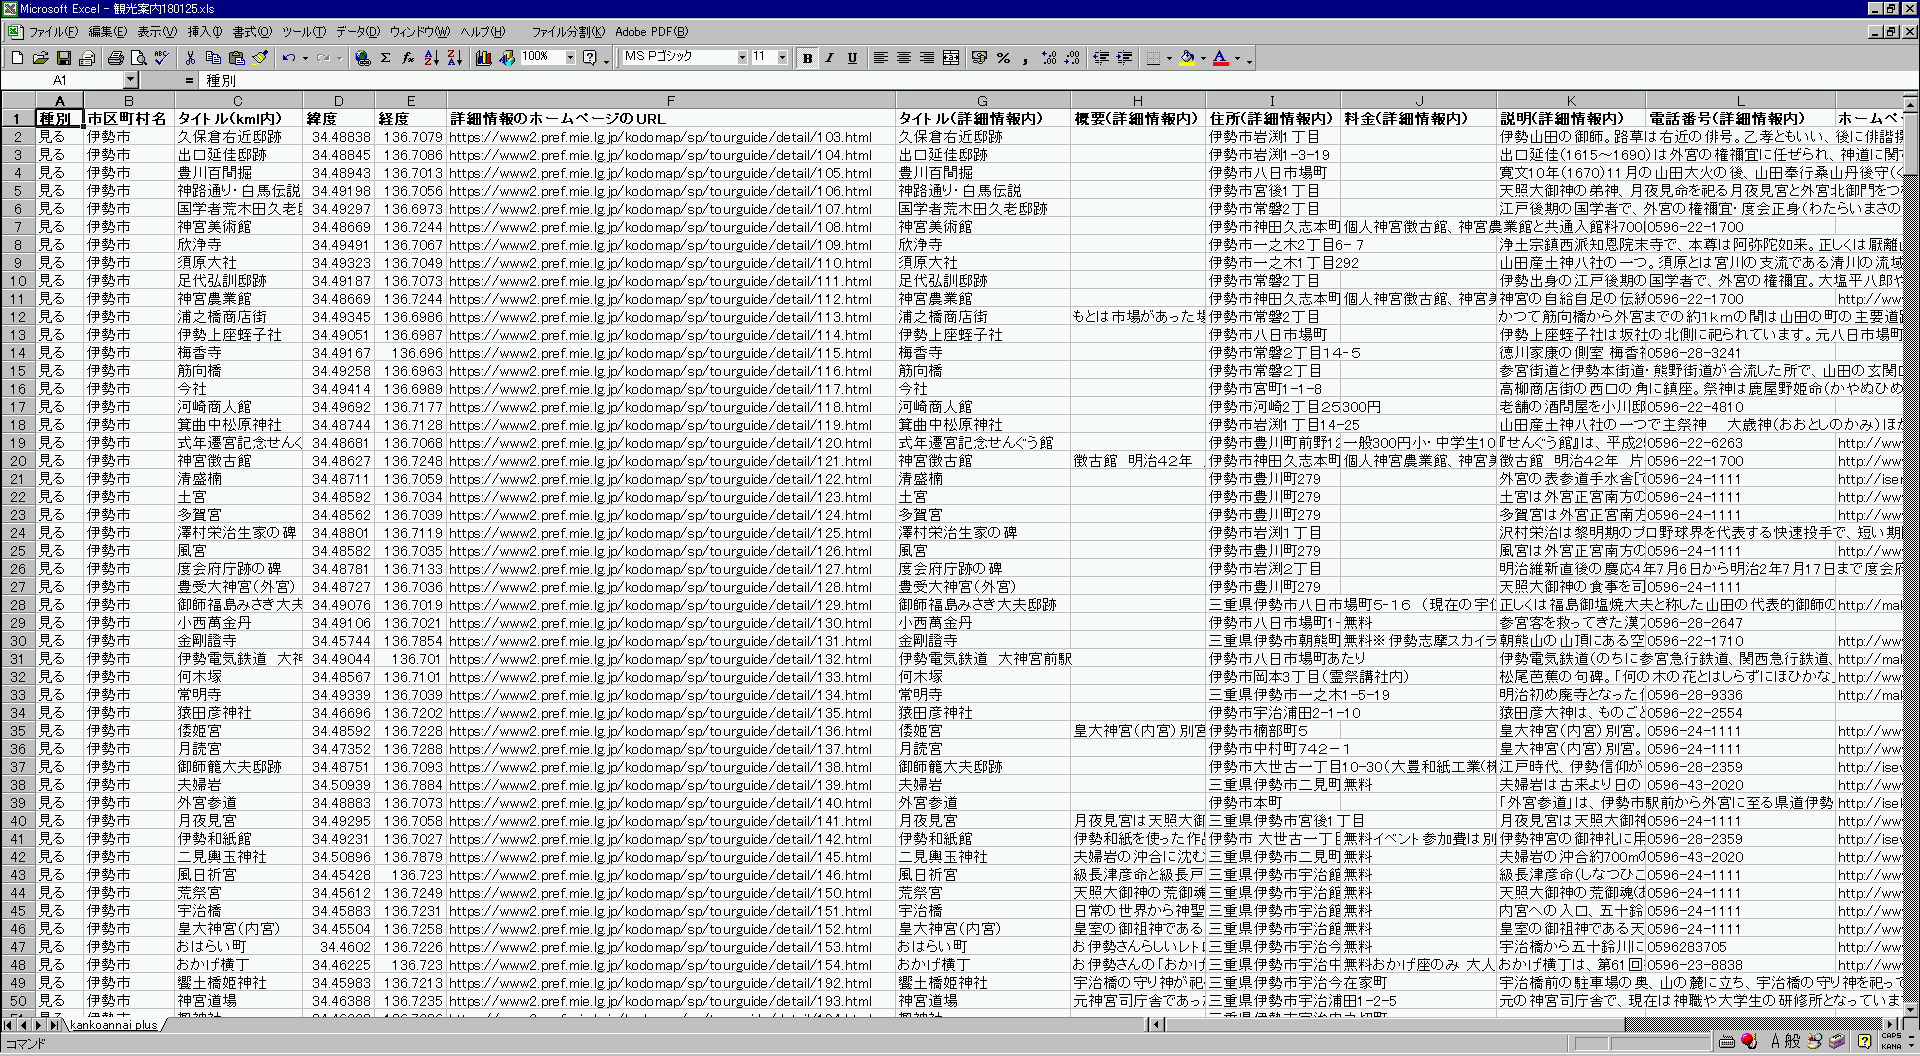The image size is (1920, 1056).
Task: Launch the Chart Wizard
Action: 483,58
